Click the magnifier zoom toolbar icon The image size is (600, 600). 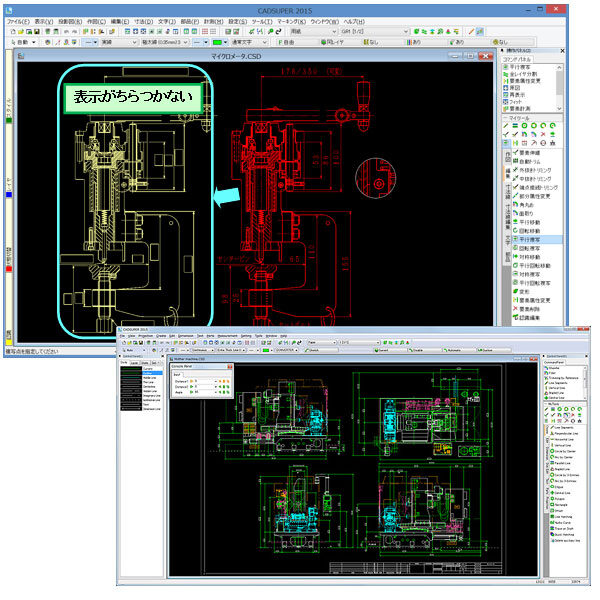pos(271,32)
